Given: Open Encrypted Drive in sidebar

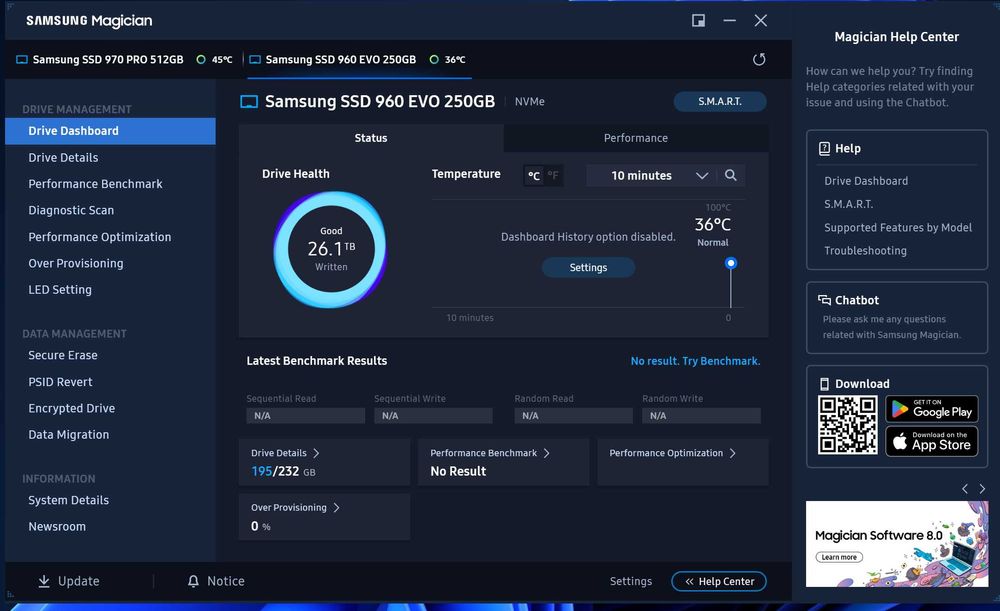Looking at the screenshot, I should point(71,408).
